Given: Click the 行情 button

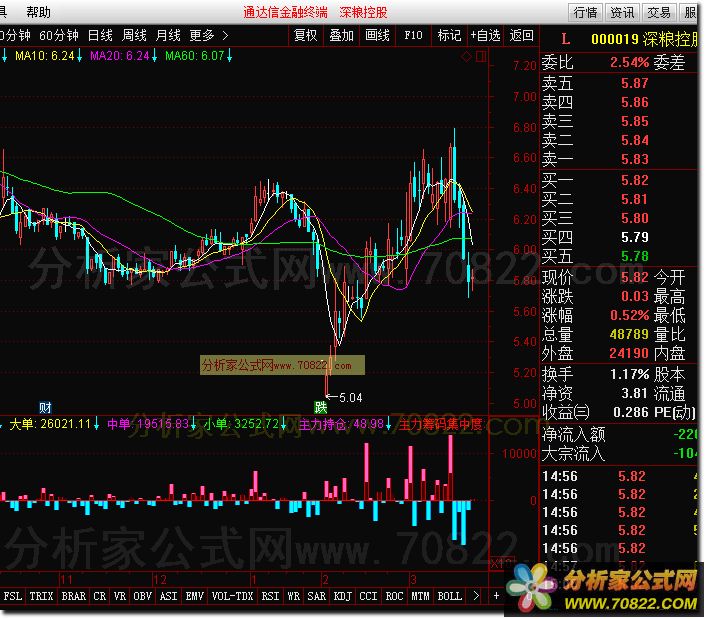Looking at the screenshot, I should (585, 12).
